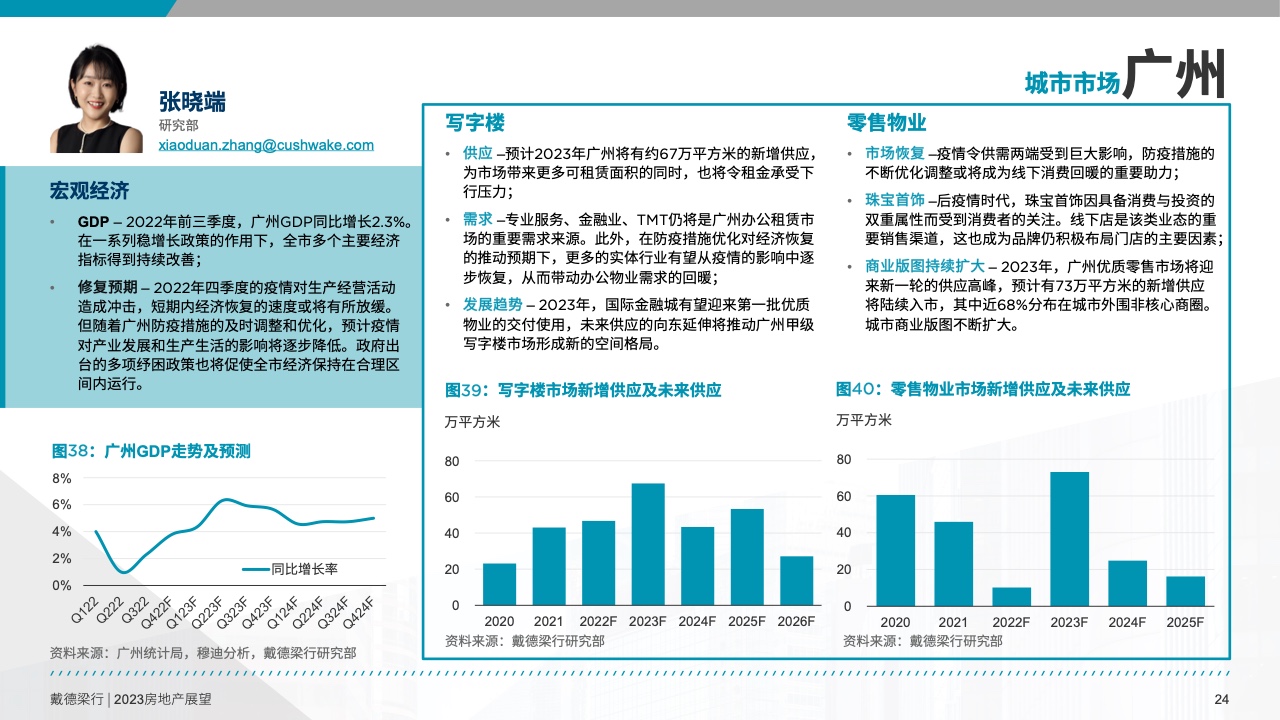1280x720 pixels.
Task: Click the 城市市场 heading text
Action: tap(1072, 84)
